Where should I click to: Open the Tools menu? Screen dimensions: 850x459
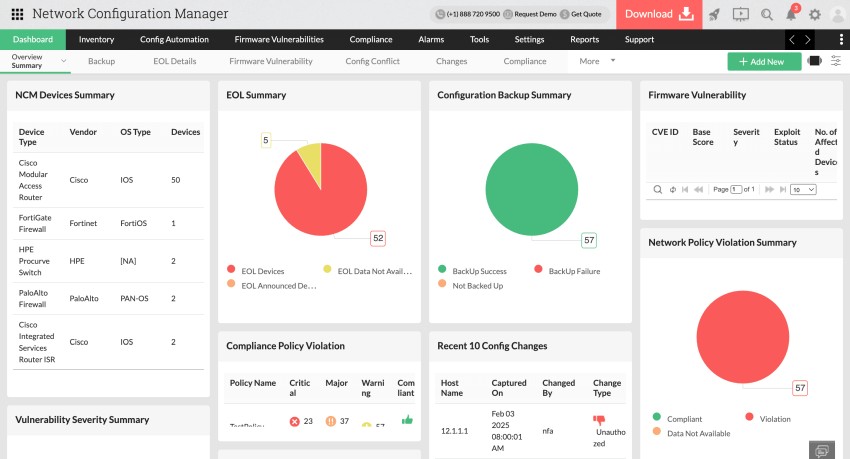click(x=479, y=39)
